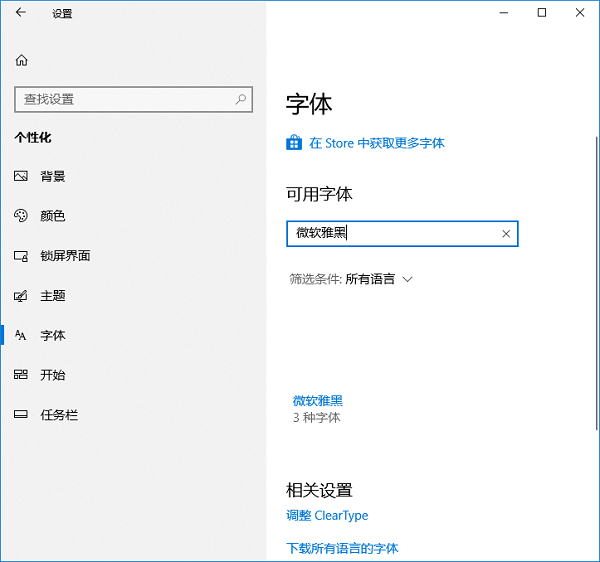Click inside the 微软雅黑 font search box
This screenshot has width=600, height=562.
pyautogui.click(x=402, y=234)
